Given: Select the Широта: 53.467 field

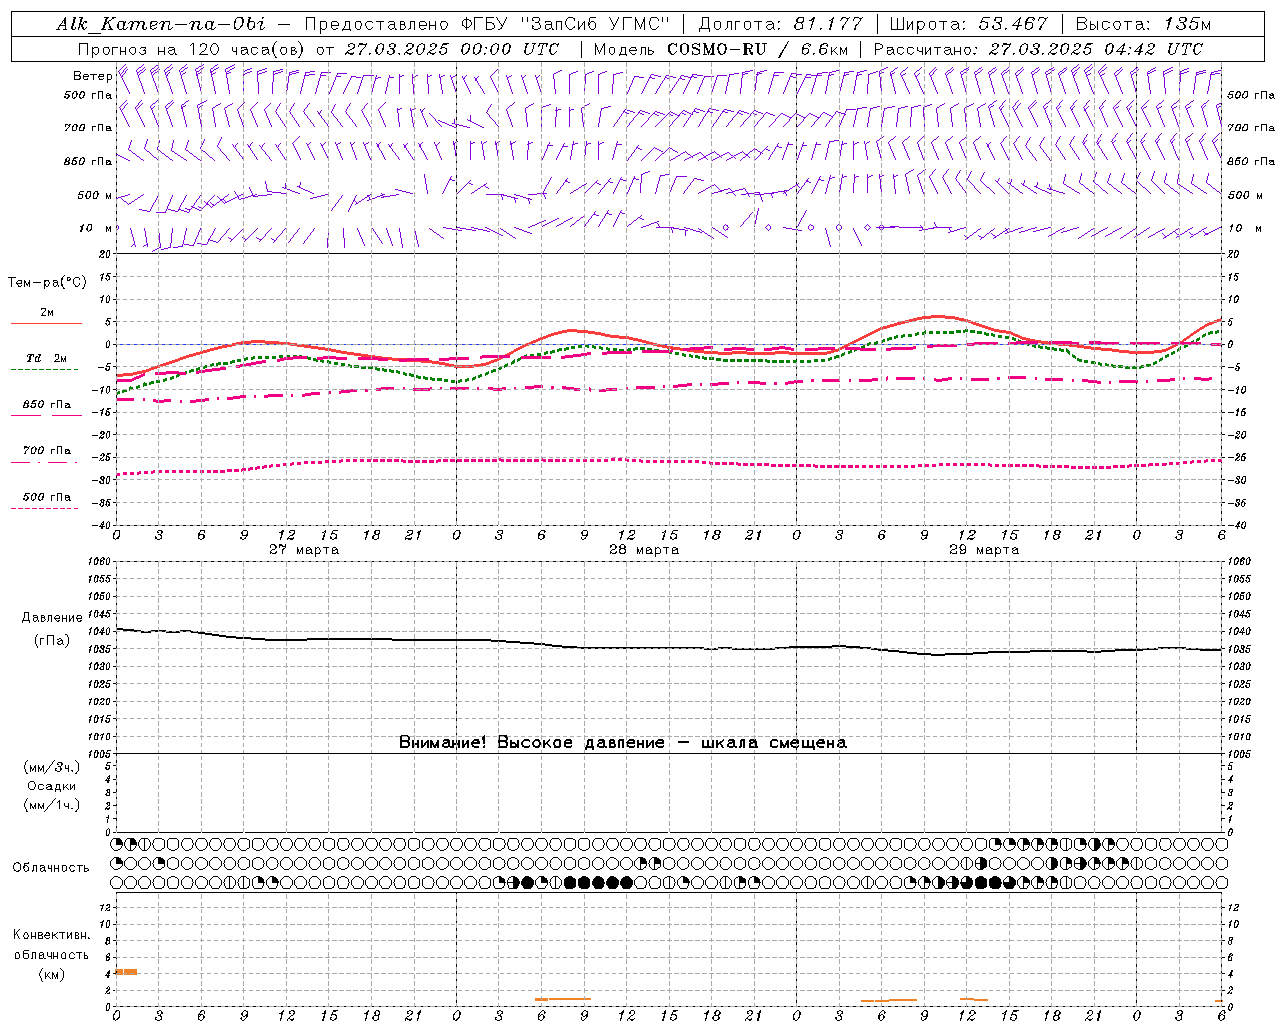Looking at the screenshot, I should 968,24.
